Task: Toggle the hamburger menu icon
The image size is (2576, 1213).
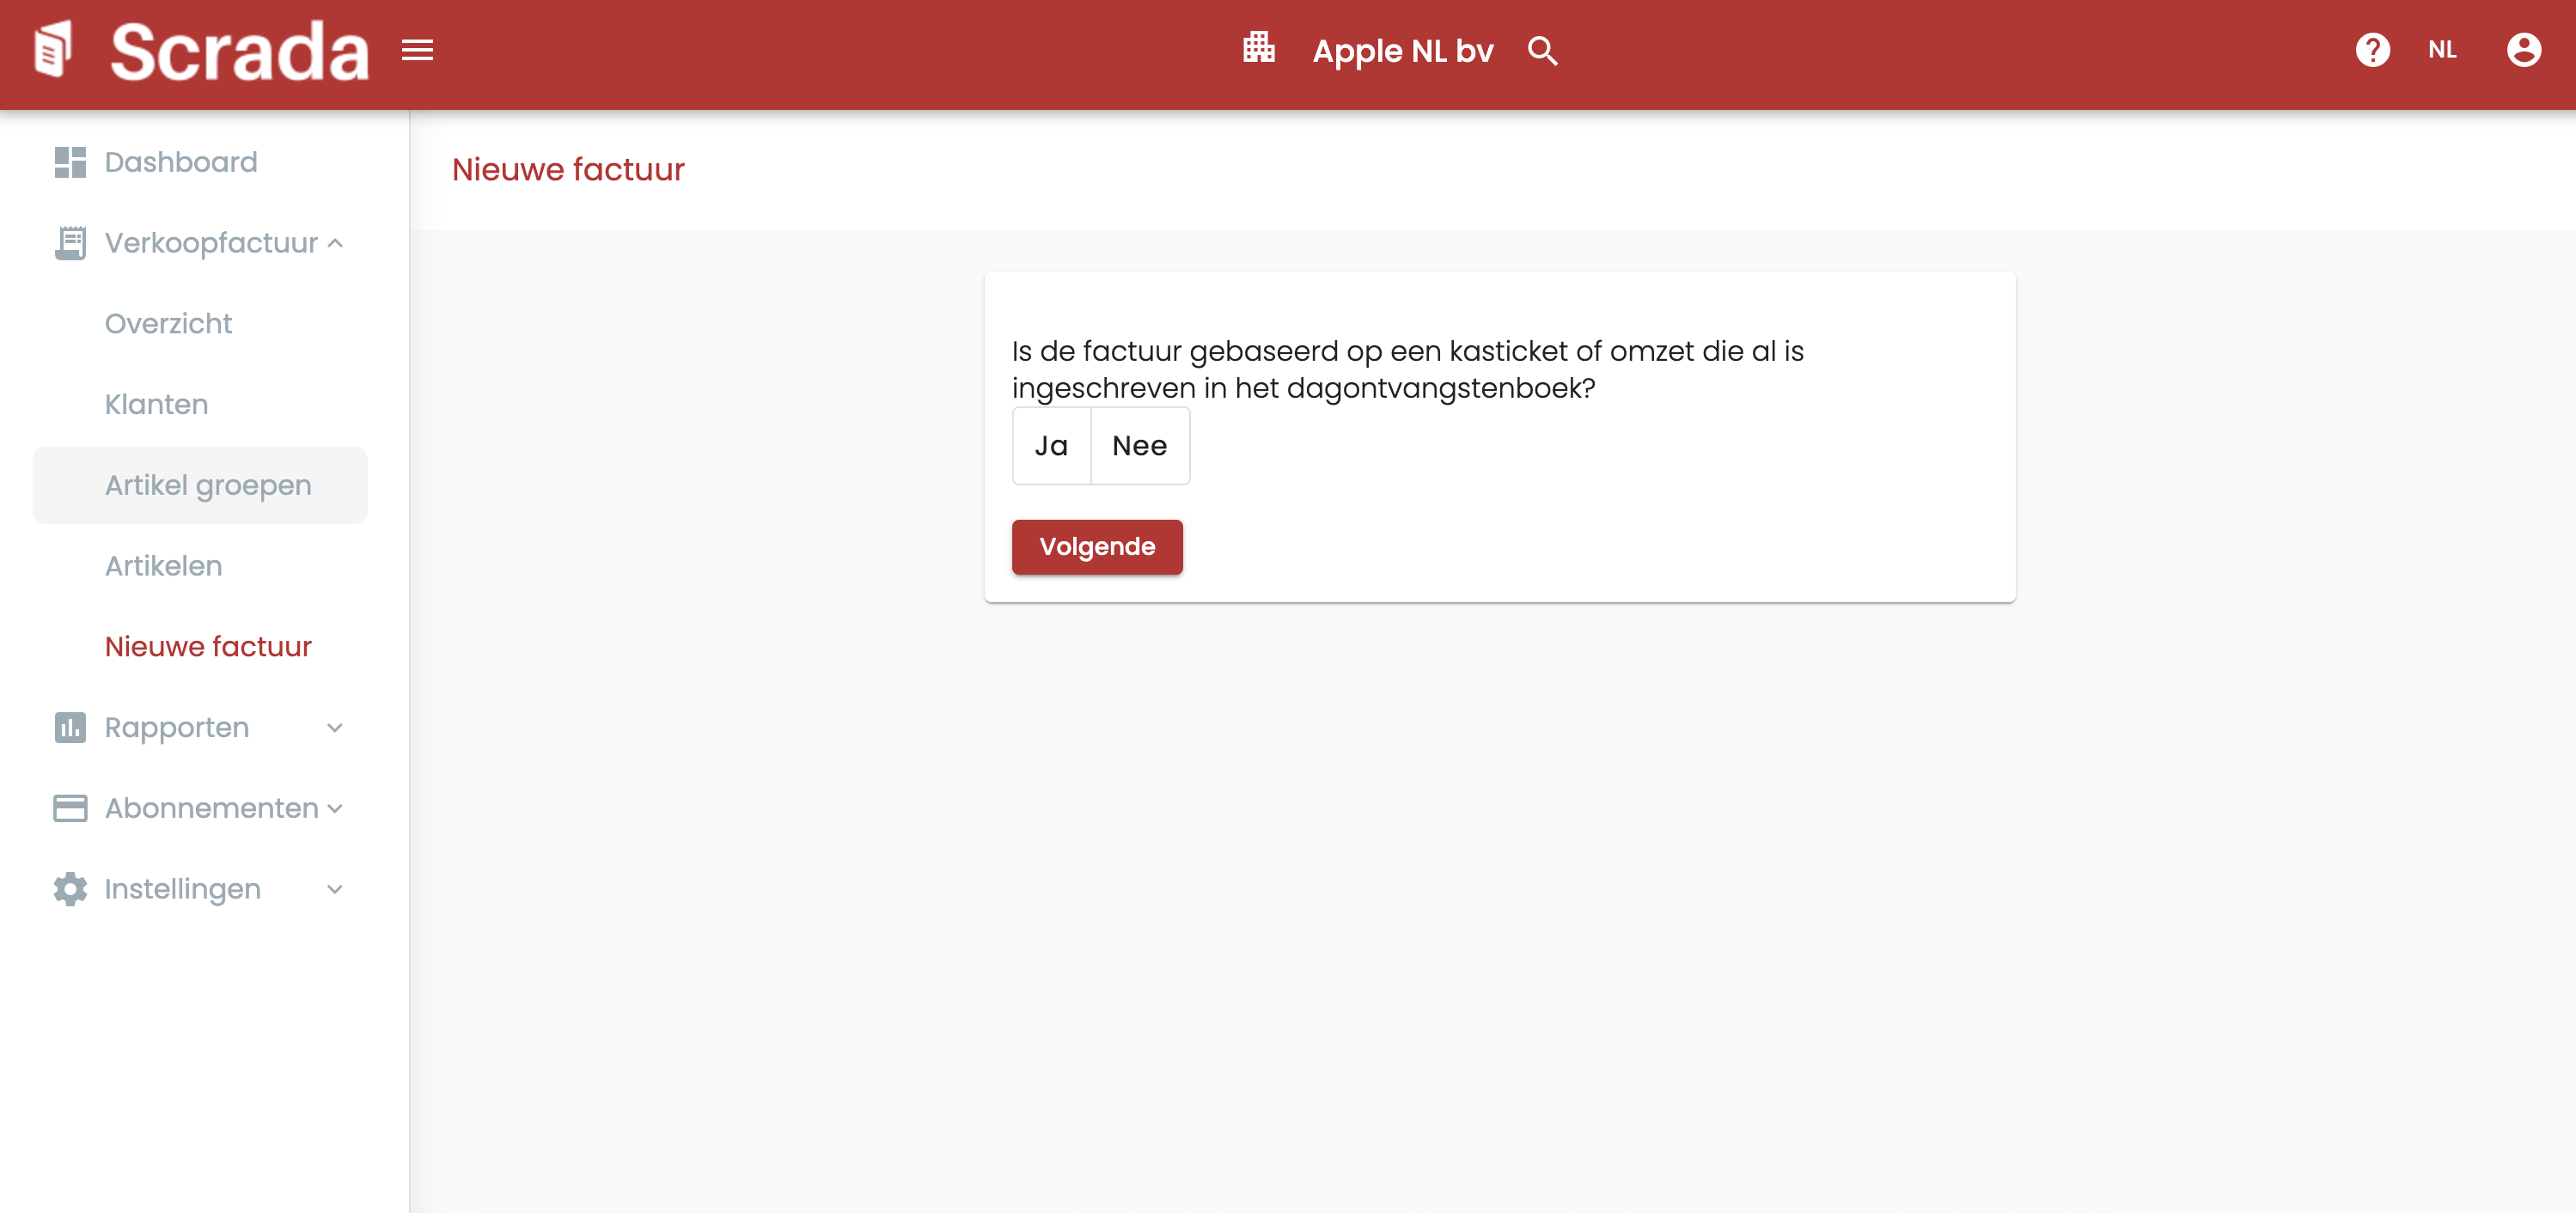Action: pyautogui.click(x=417, y=50)
